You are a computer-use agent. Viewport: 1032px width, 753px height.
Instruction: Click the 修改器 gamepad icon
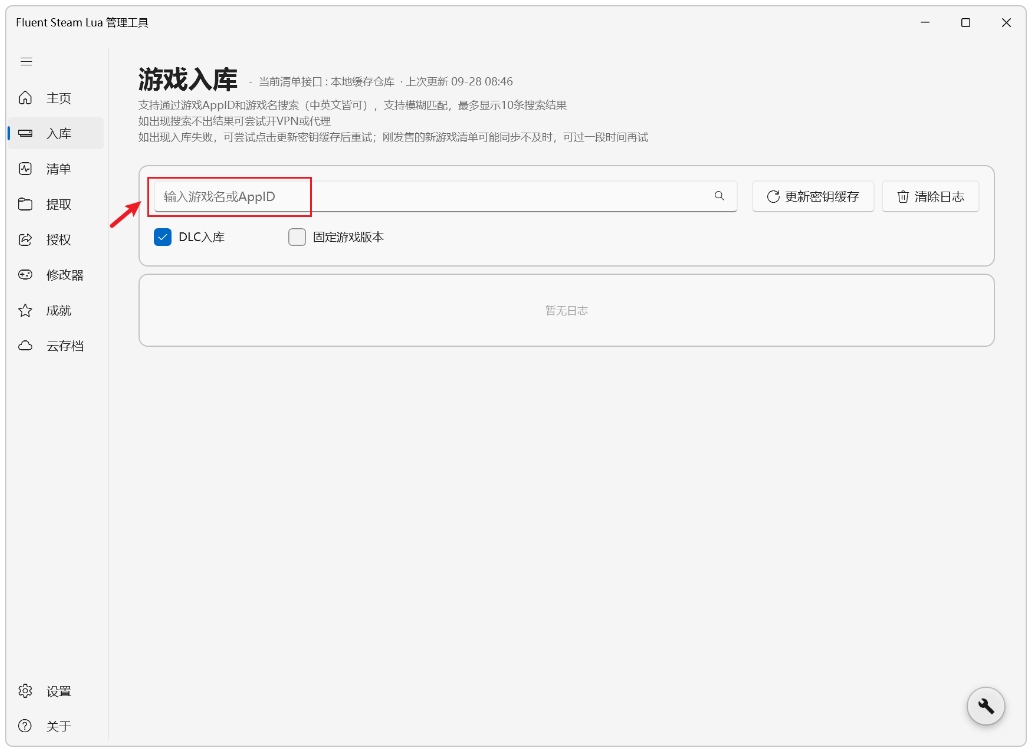point(25,275)
